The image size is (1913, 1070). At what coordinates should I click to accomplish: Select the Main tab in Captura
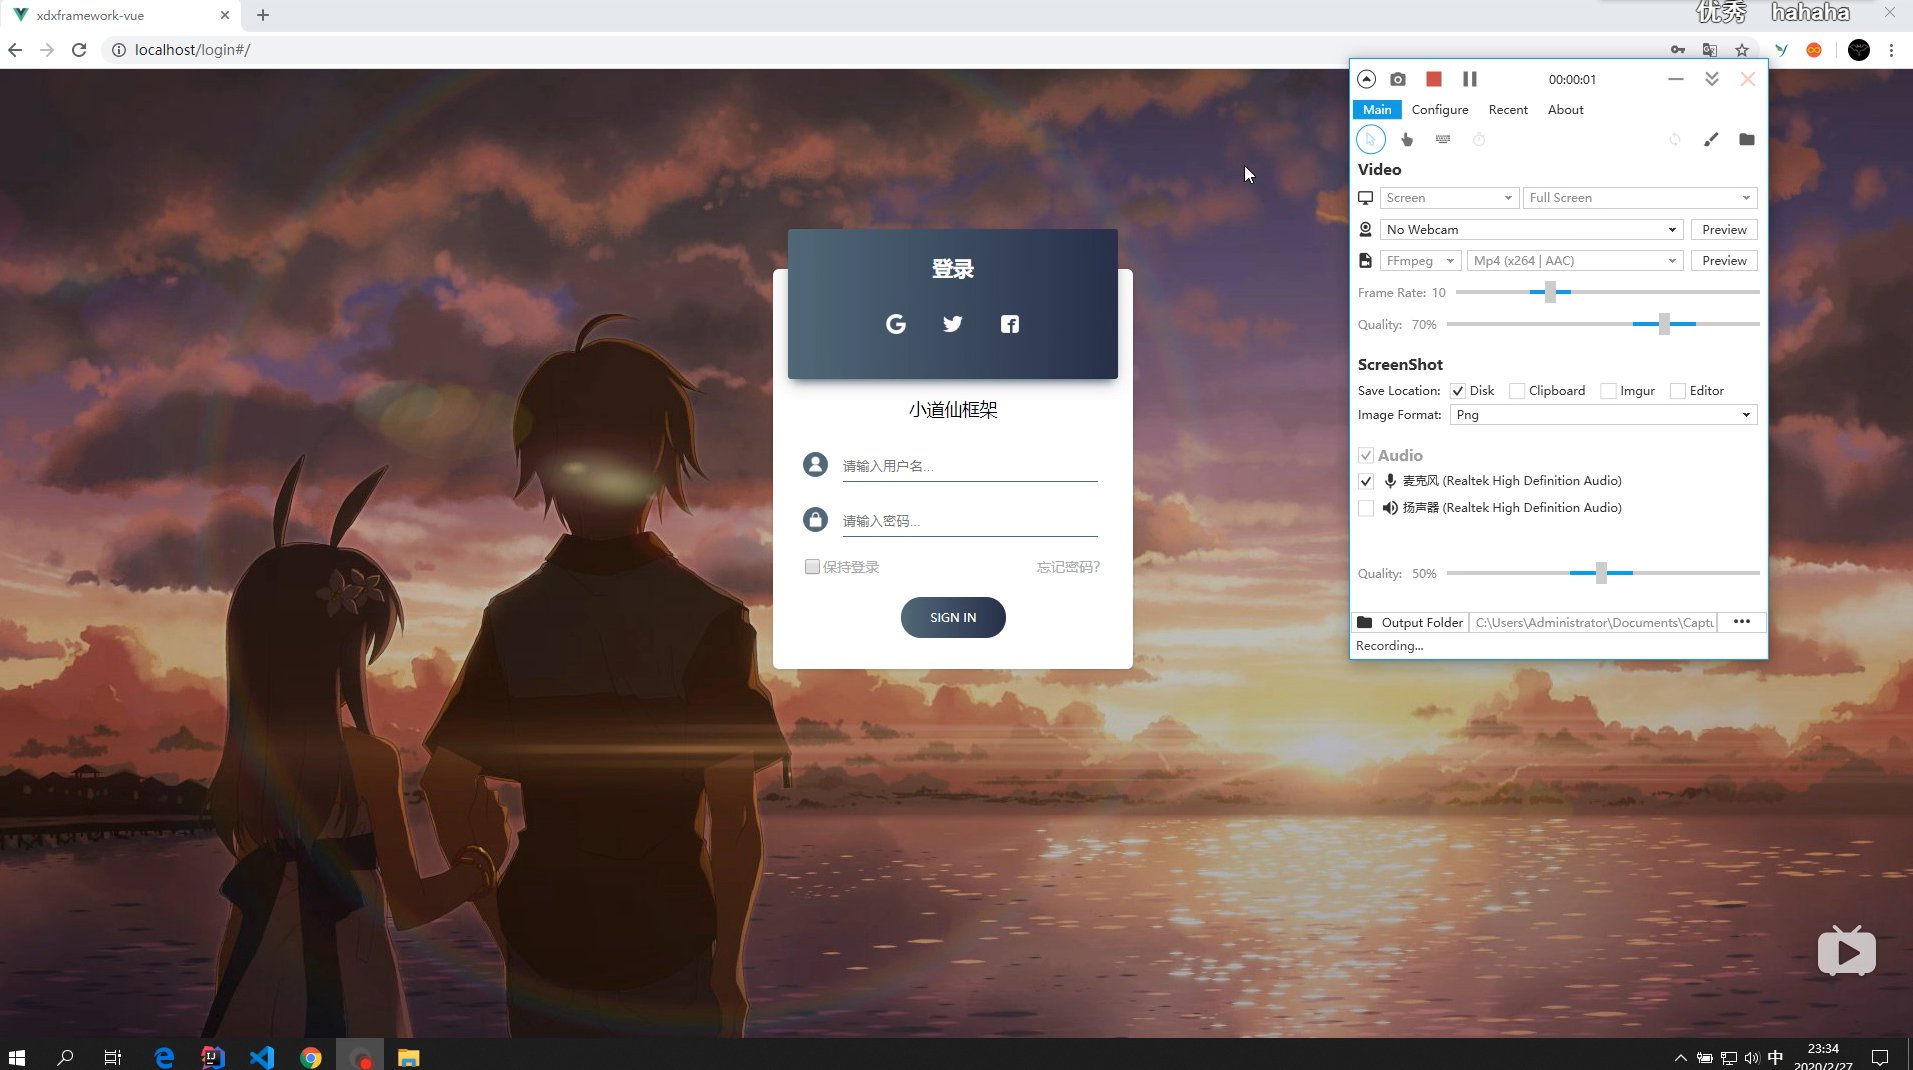[1377, 110]
